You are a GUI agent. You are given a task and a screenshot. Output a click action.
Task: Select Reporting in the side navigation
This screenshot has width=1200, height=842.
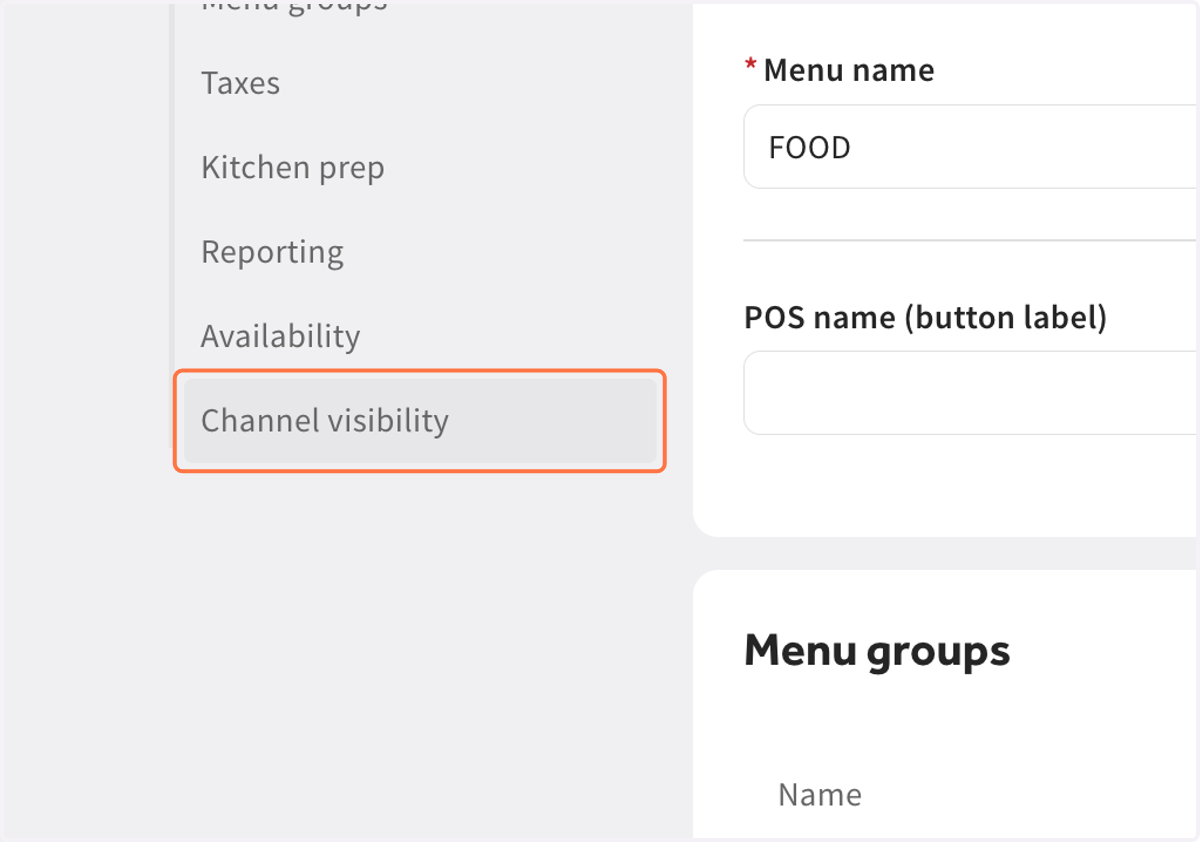coord(272,251)
